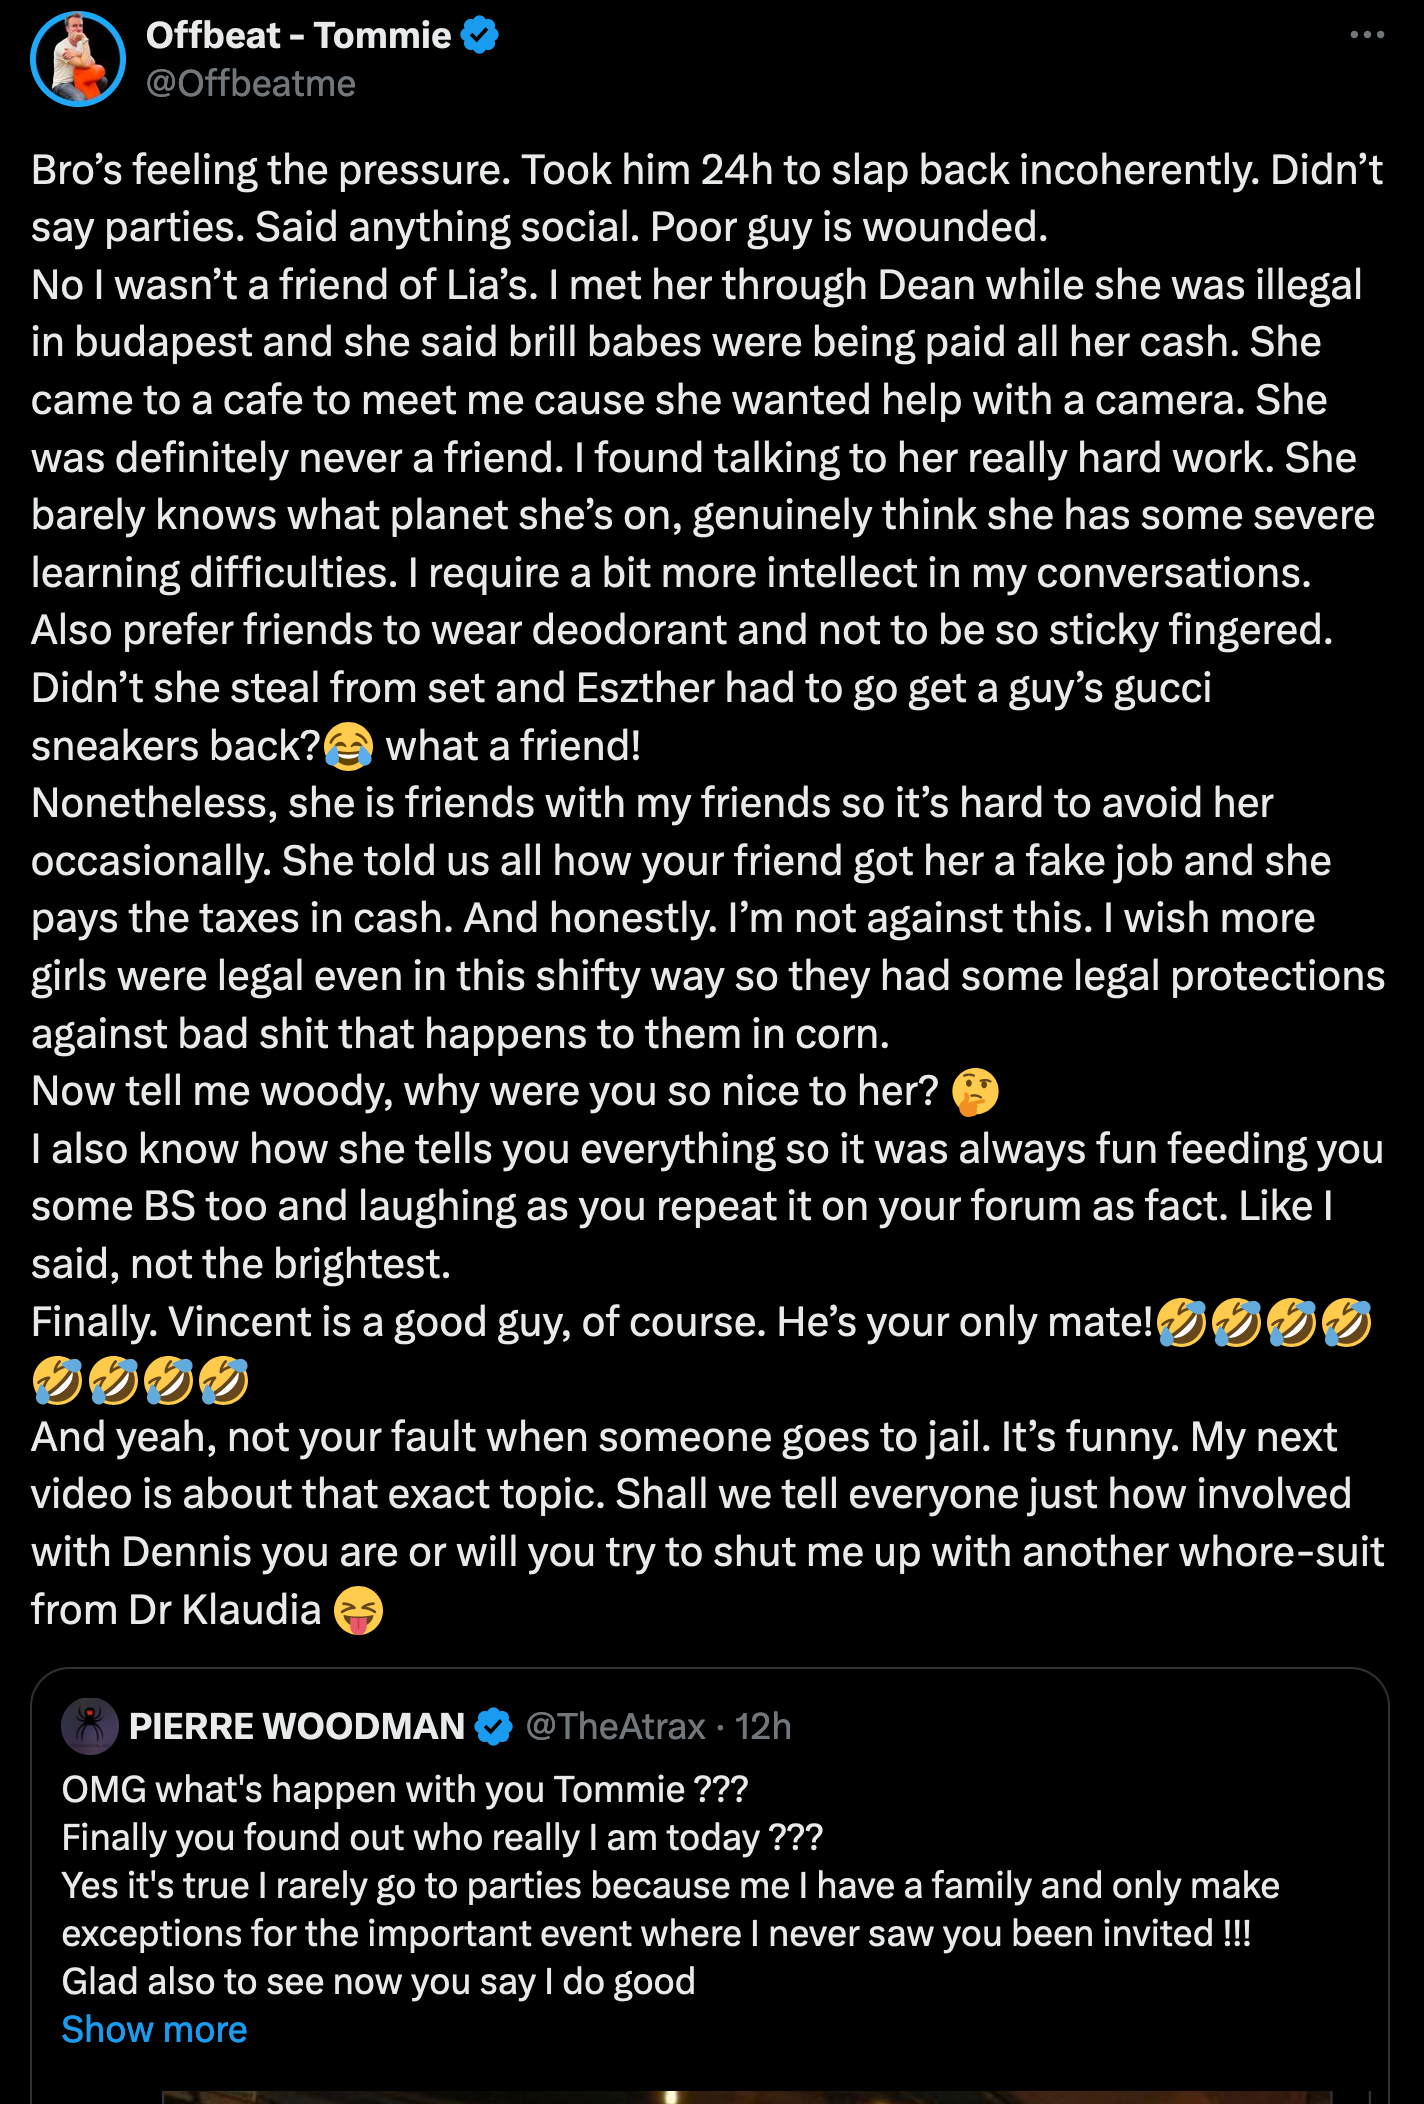Click Pierre Woodman's spider avatar
Image resolution: width=1424 pixels, height=2104 pixels.
(90, 1726)
